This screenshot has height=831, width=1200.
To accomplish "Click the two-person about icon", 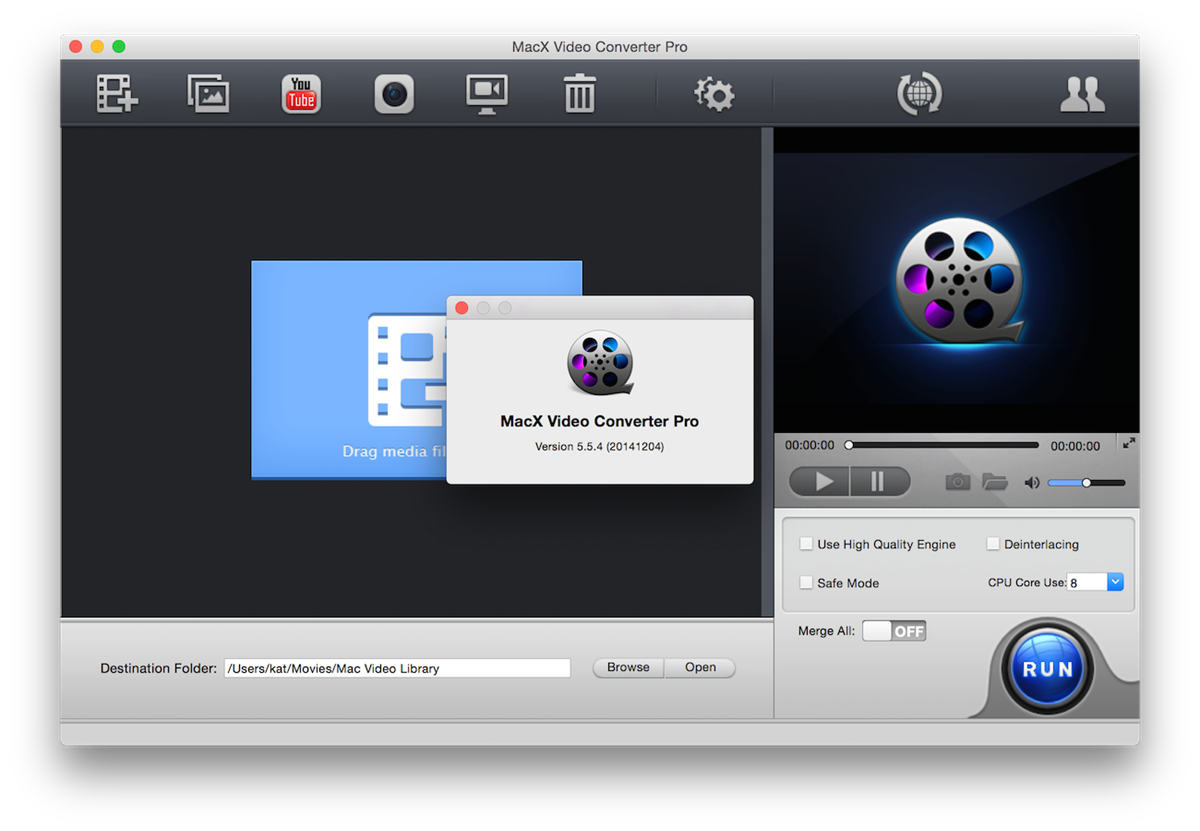I will [1082, 94].
